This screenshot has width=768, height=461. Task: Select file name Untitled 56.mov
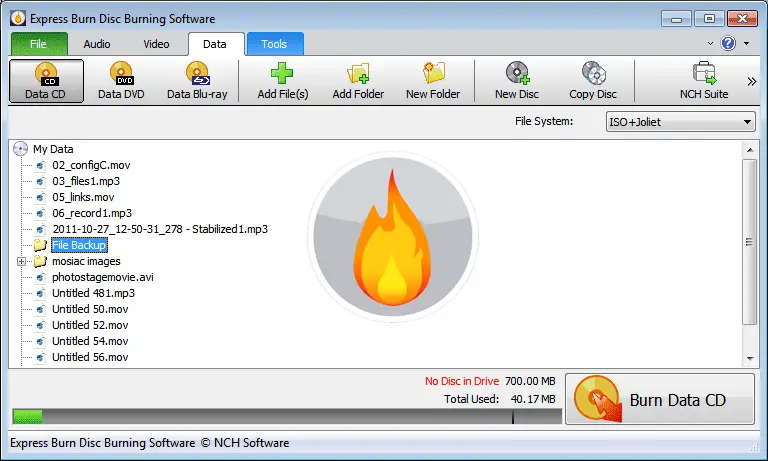(90, 357)
